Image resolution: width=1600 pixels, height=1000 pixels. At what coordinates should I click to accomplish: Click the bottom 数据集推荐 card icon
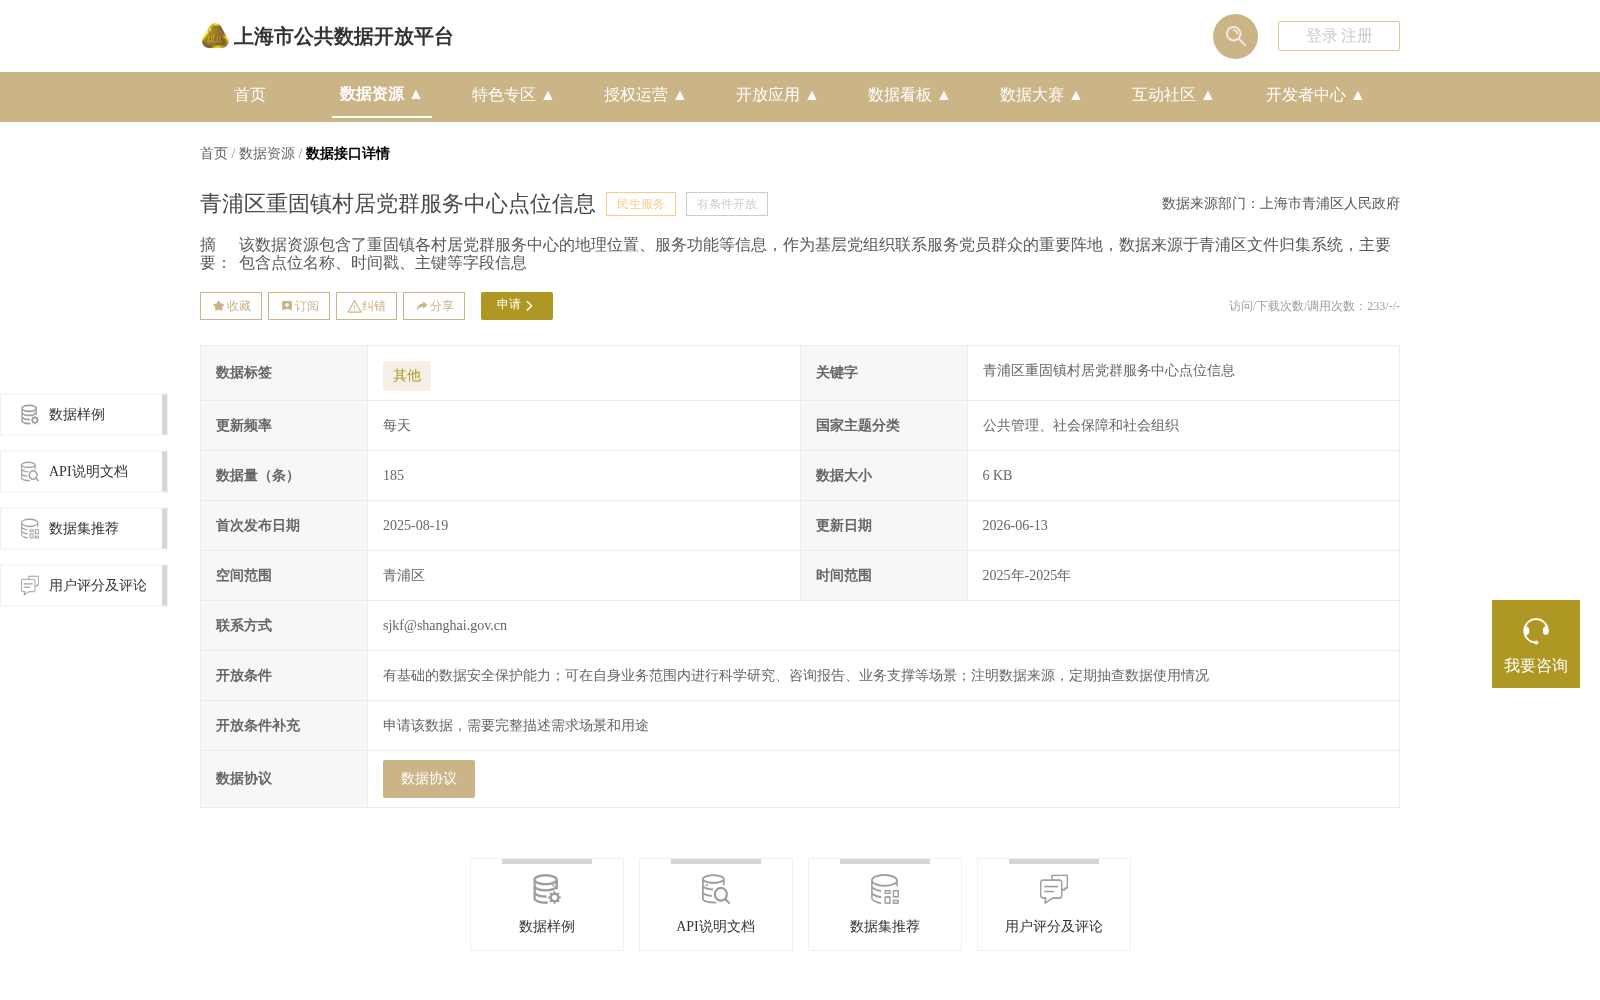pos(885,889)
